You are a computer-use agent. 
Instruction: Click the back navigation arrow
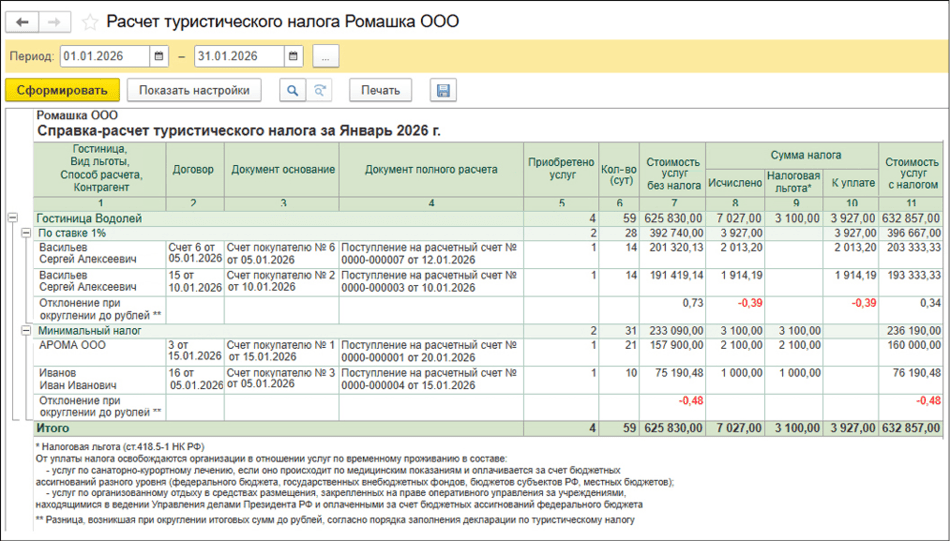(22, 21)
